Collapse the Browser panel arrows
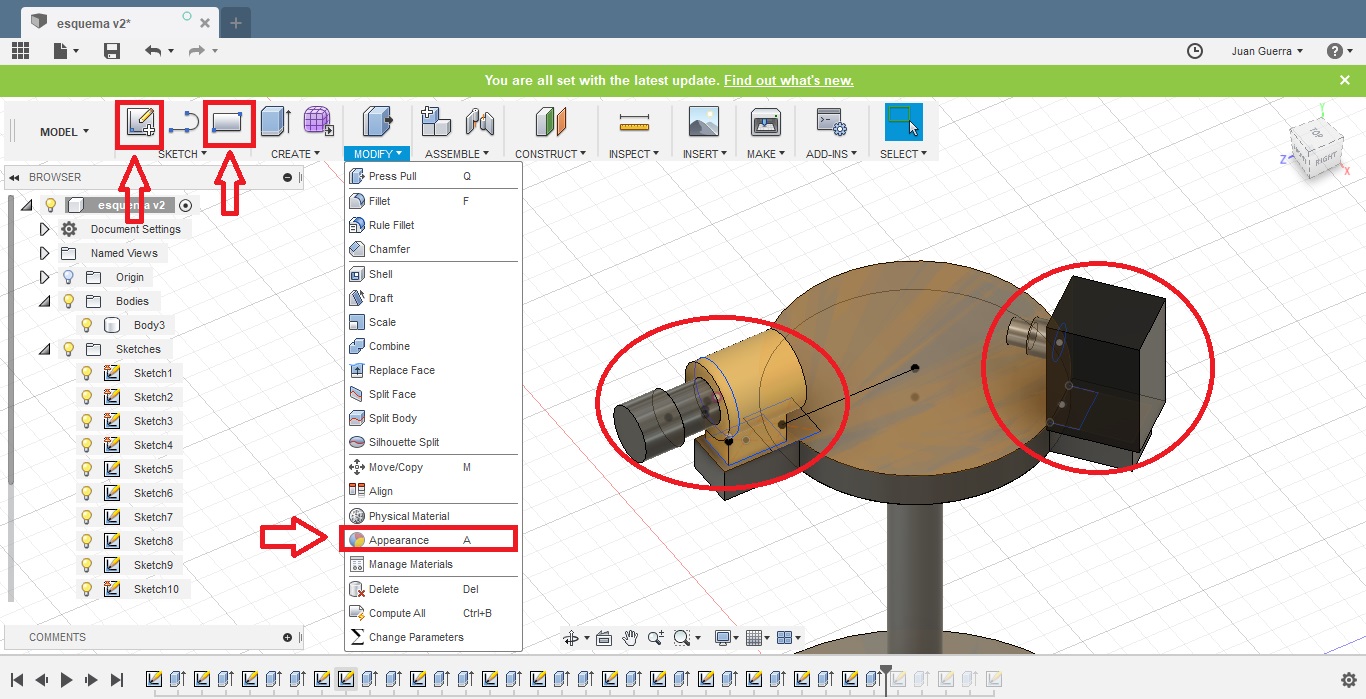The height and width of the screenshot is (699, 1366). tap(14, 177)
